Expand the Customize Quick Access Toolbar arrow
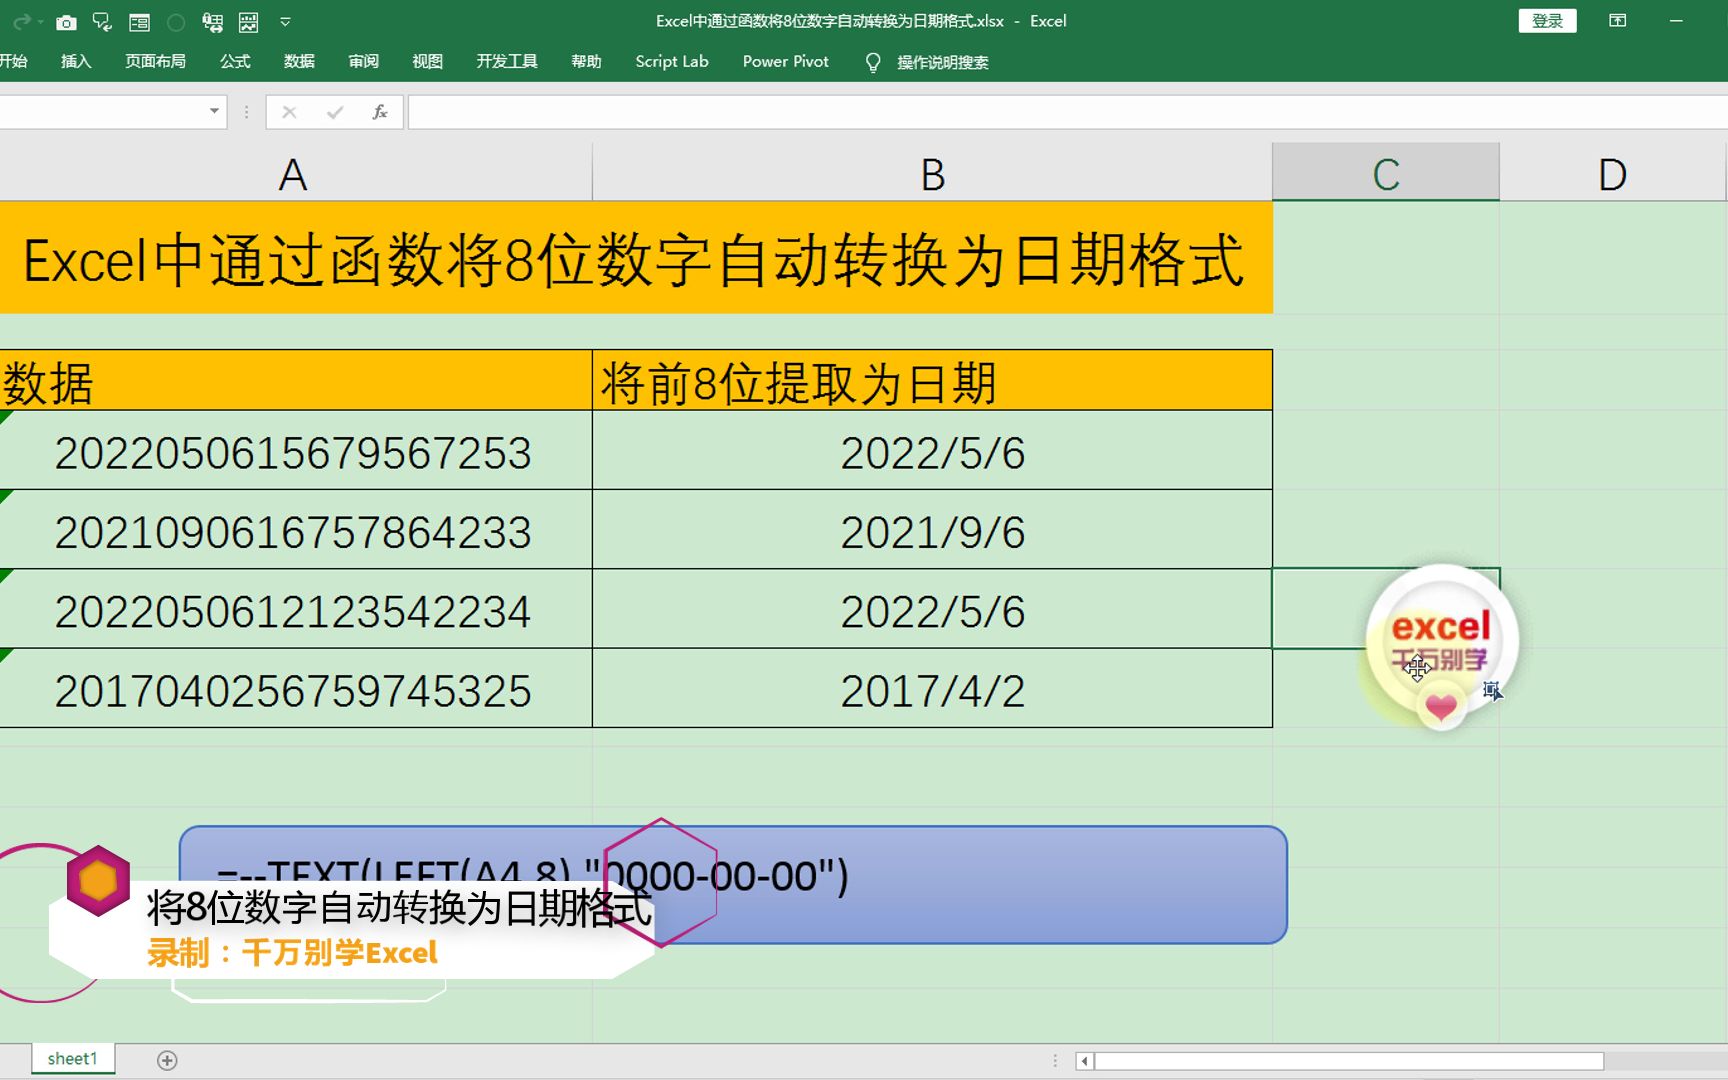 coord(285,21)
